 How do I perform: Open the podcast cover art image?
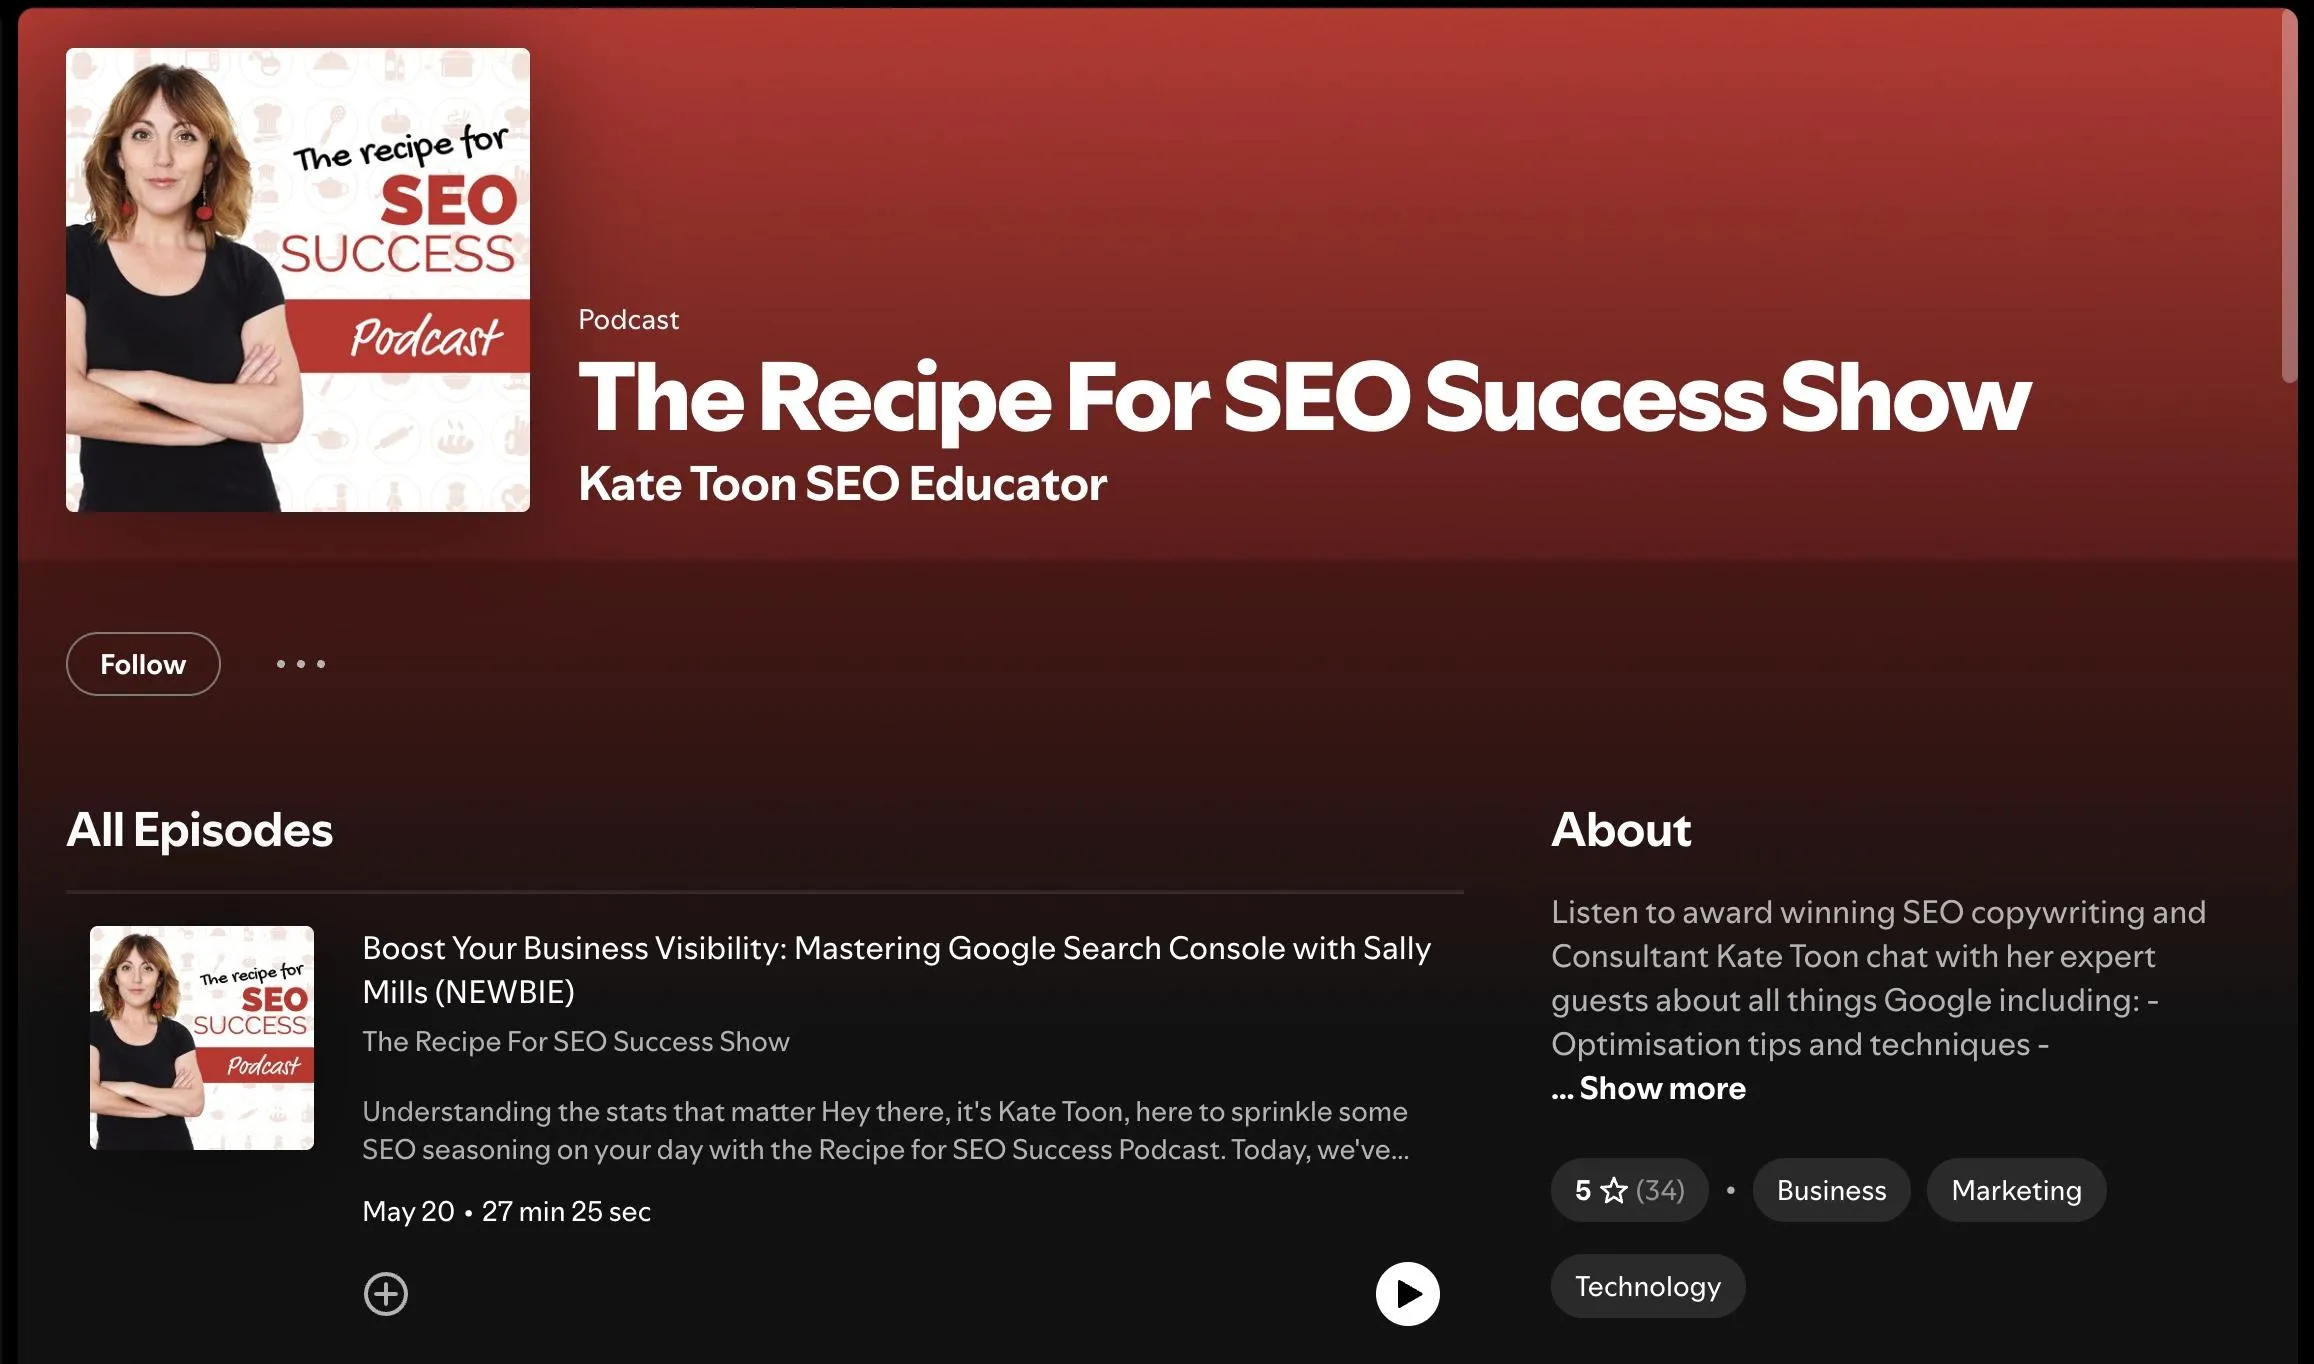[298, 280]
